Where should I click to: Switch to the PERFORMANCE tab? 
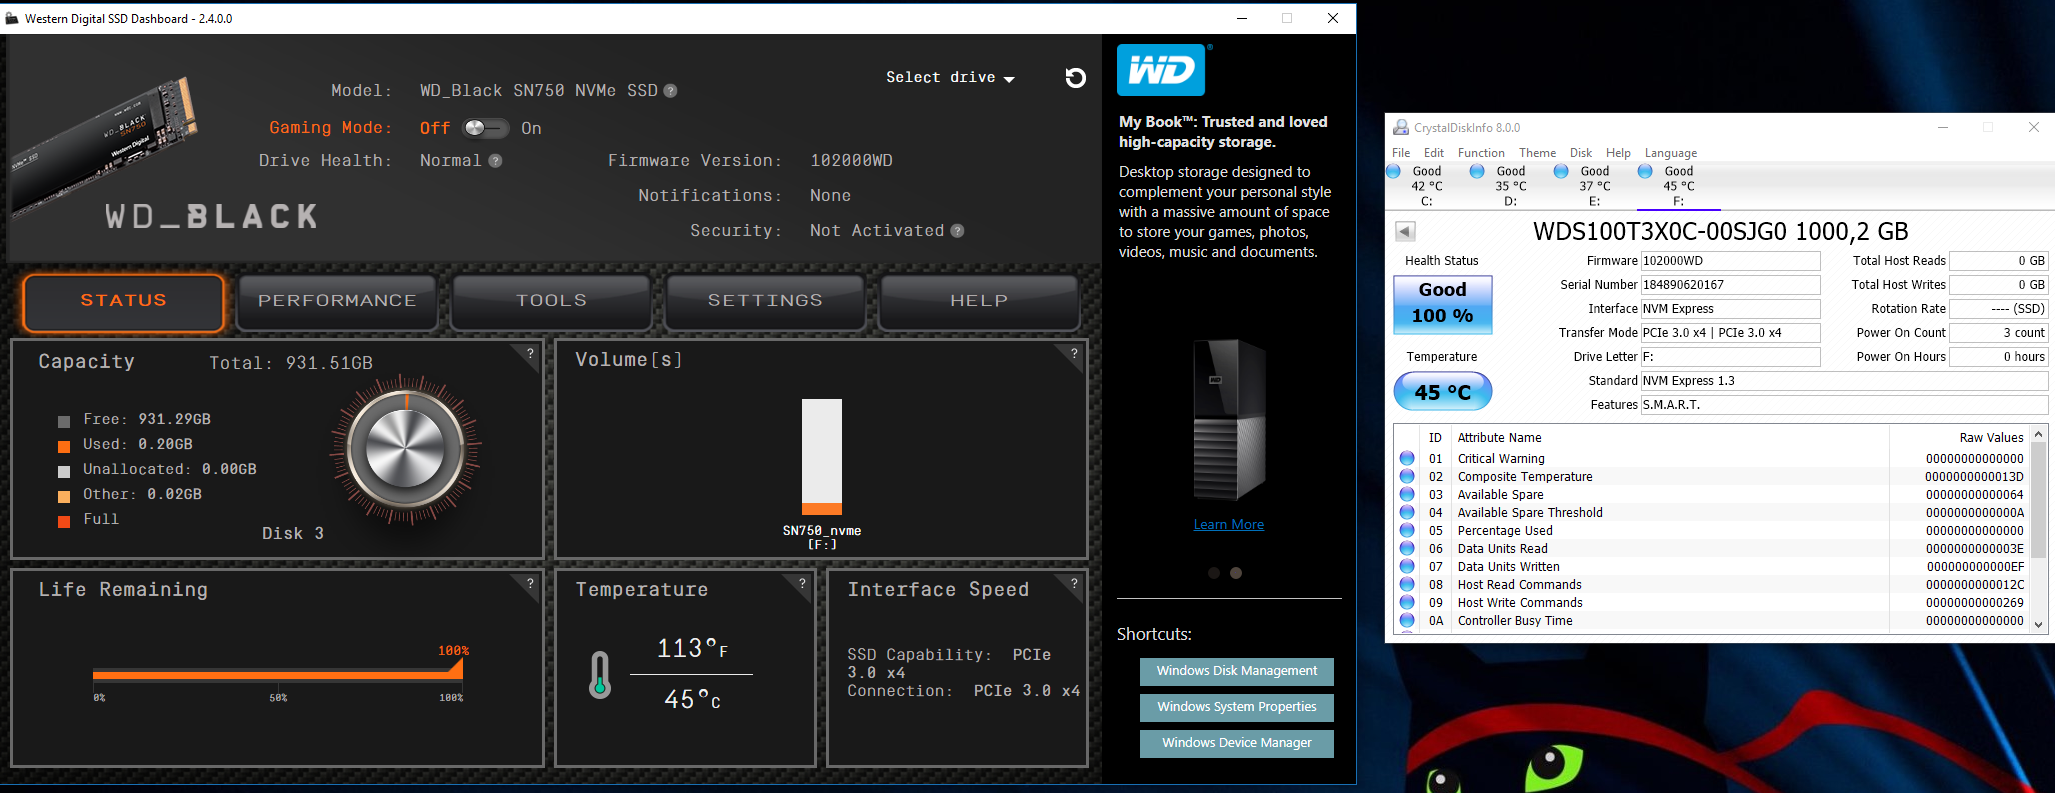coord(337,302)
